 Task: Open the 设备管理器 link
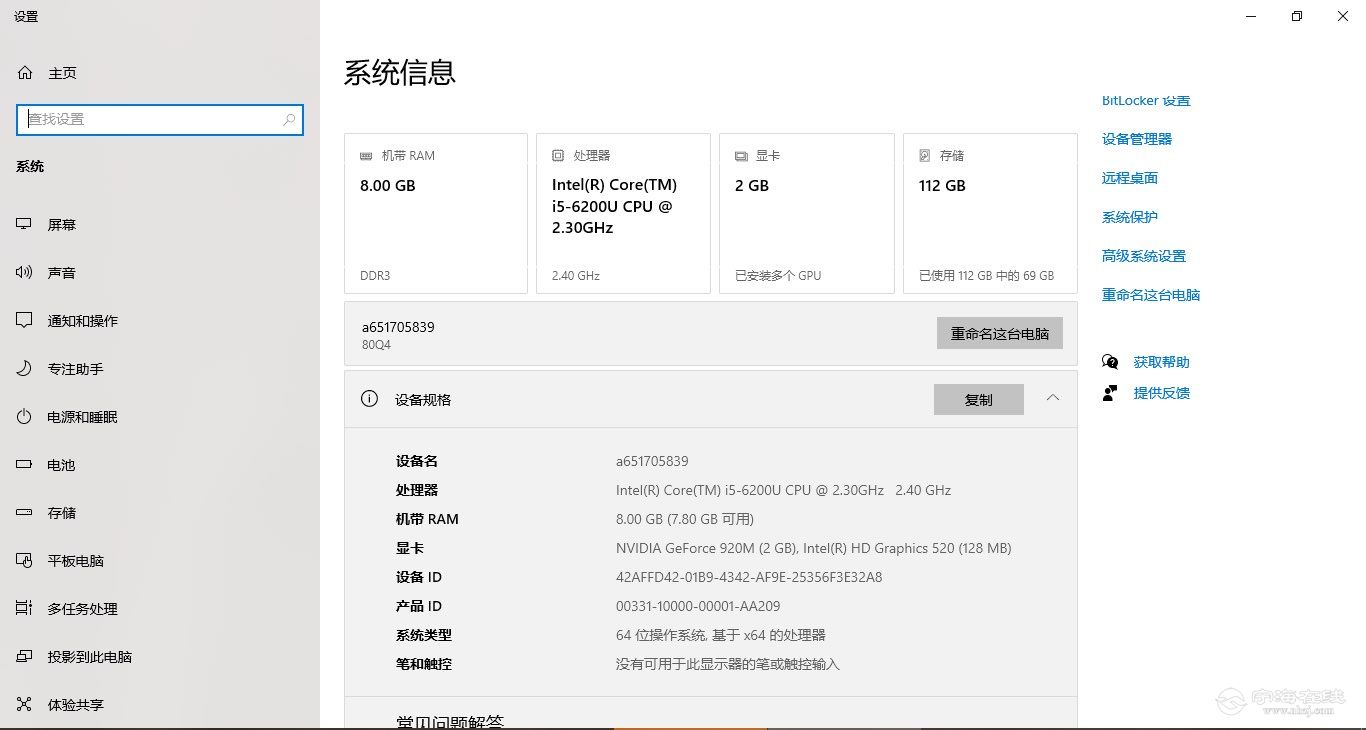click(1136, 139)
